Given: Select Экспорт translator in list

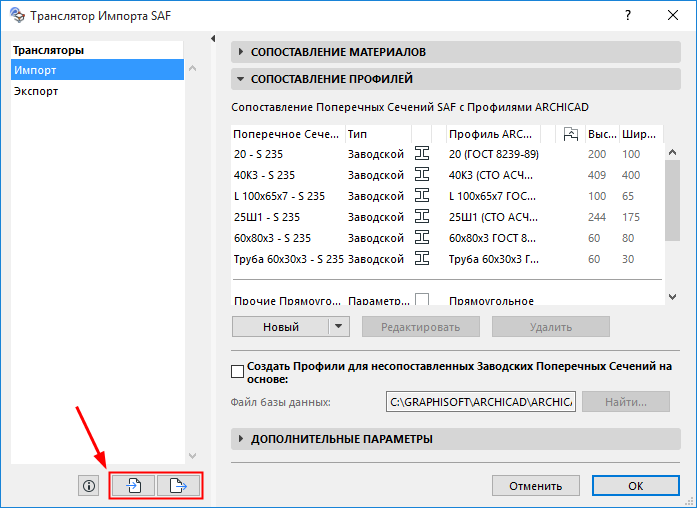Looking at the screenshot, I should [x=97, y=91].
